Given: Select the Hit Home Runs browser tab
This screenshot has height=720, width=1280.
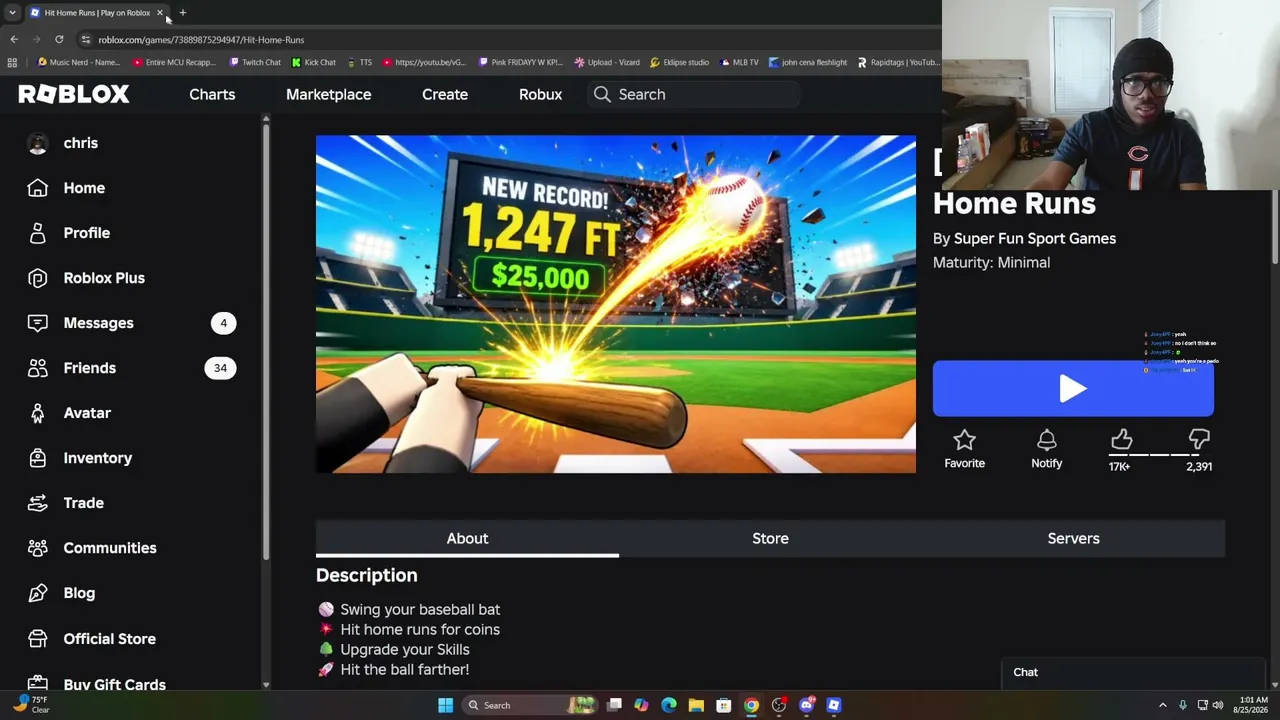Looking at the screenshot, I should tap(97, 13).
